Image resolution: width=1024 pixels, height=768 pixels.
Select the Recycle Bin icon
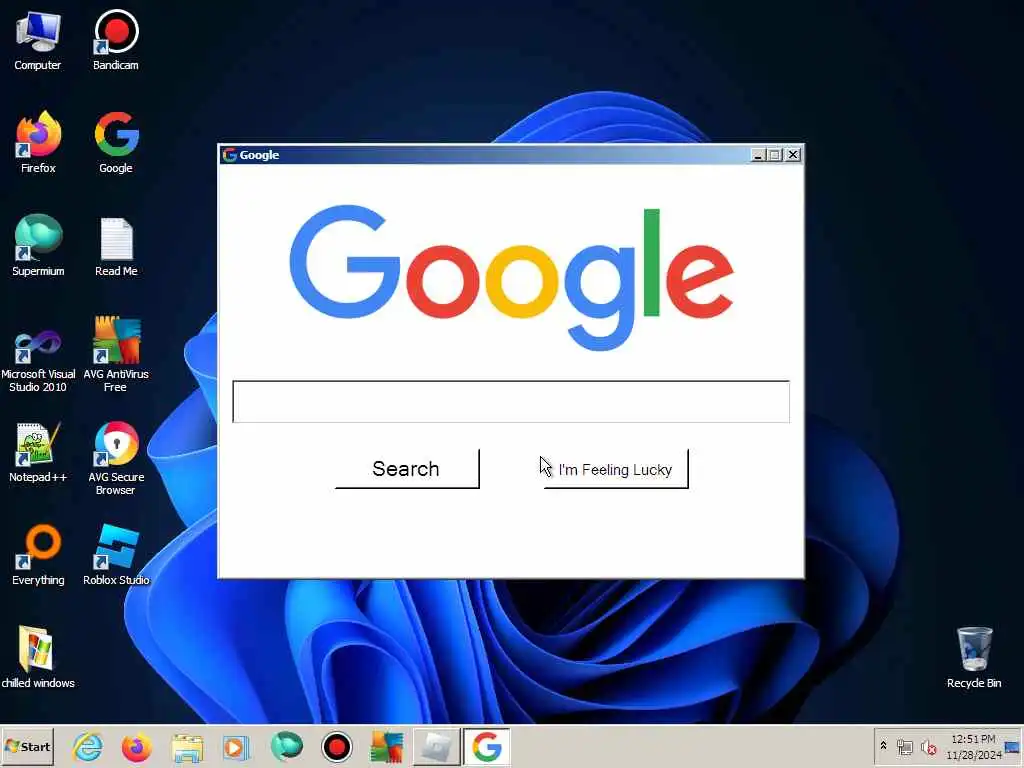click(974, 657)
